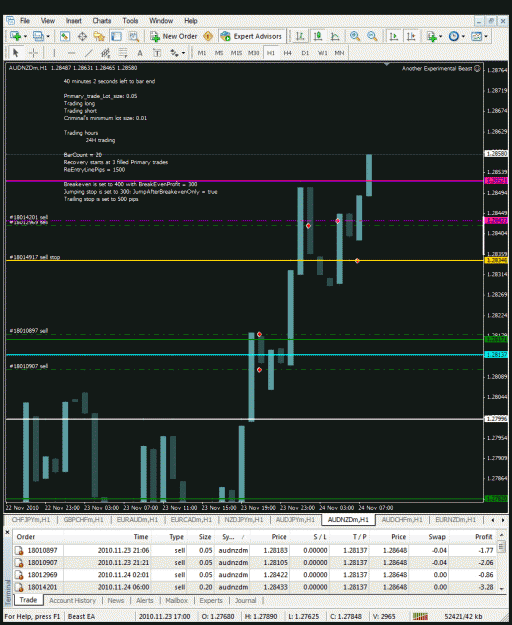Click the terminal vertical scrollbar
The image size is (512, 625).
[x=502, y=562]
